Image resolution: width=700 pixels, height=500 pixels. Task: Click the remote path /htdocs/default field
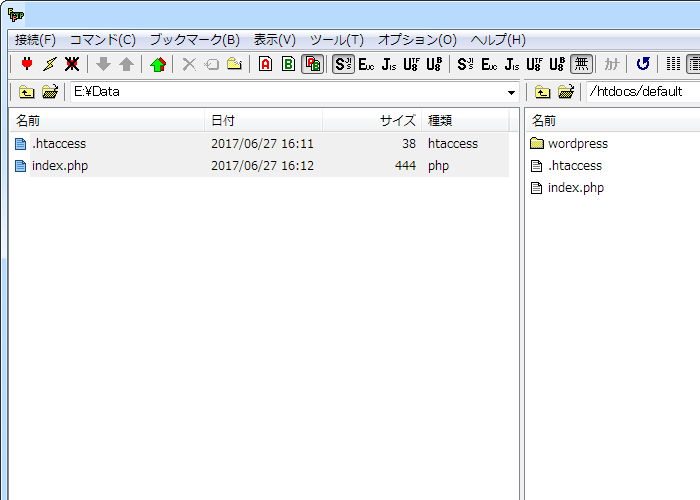tap(640, 92)
